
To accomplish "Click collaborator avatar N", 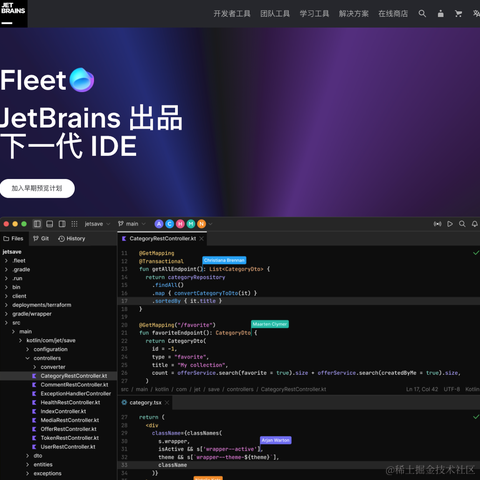I will pos(201,224).
